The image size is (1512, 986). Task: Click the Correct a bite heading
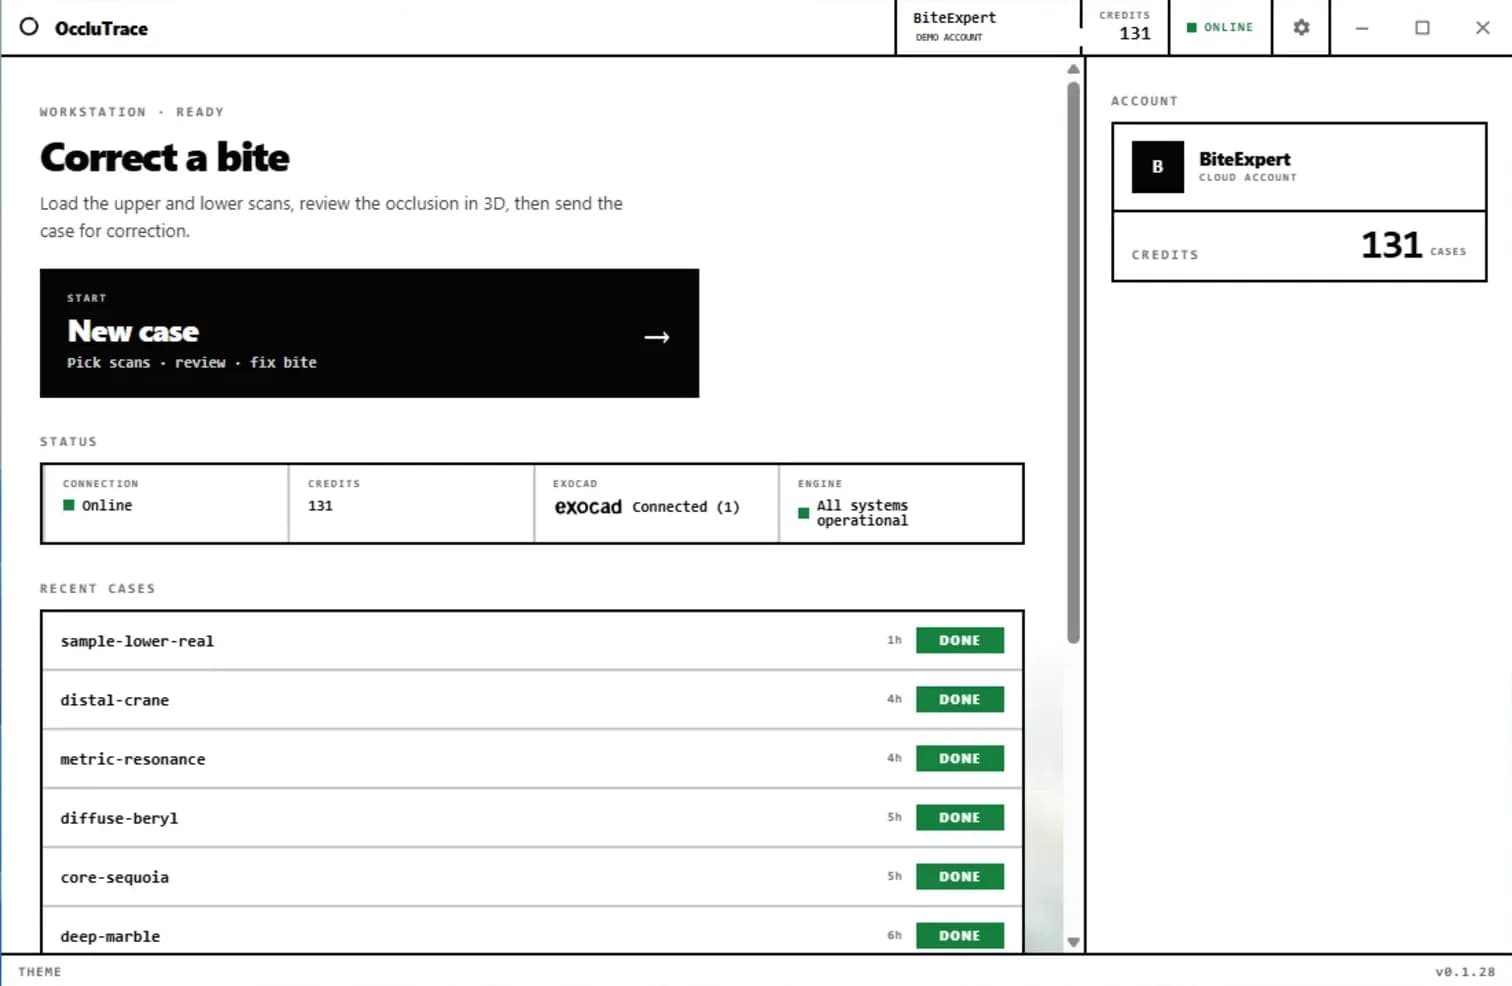coord(165,158)
